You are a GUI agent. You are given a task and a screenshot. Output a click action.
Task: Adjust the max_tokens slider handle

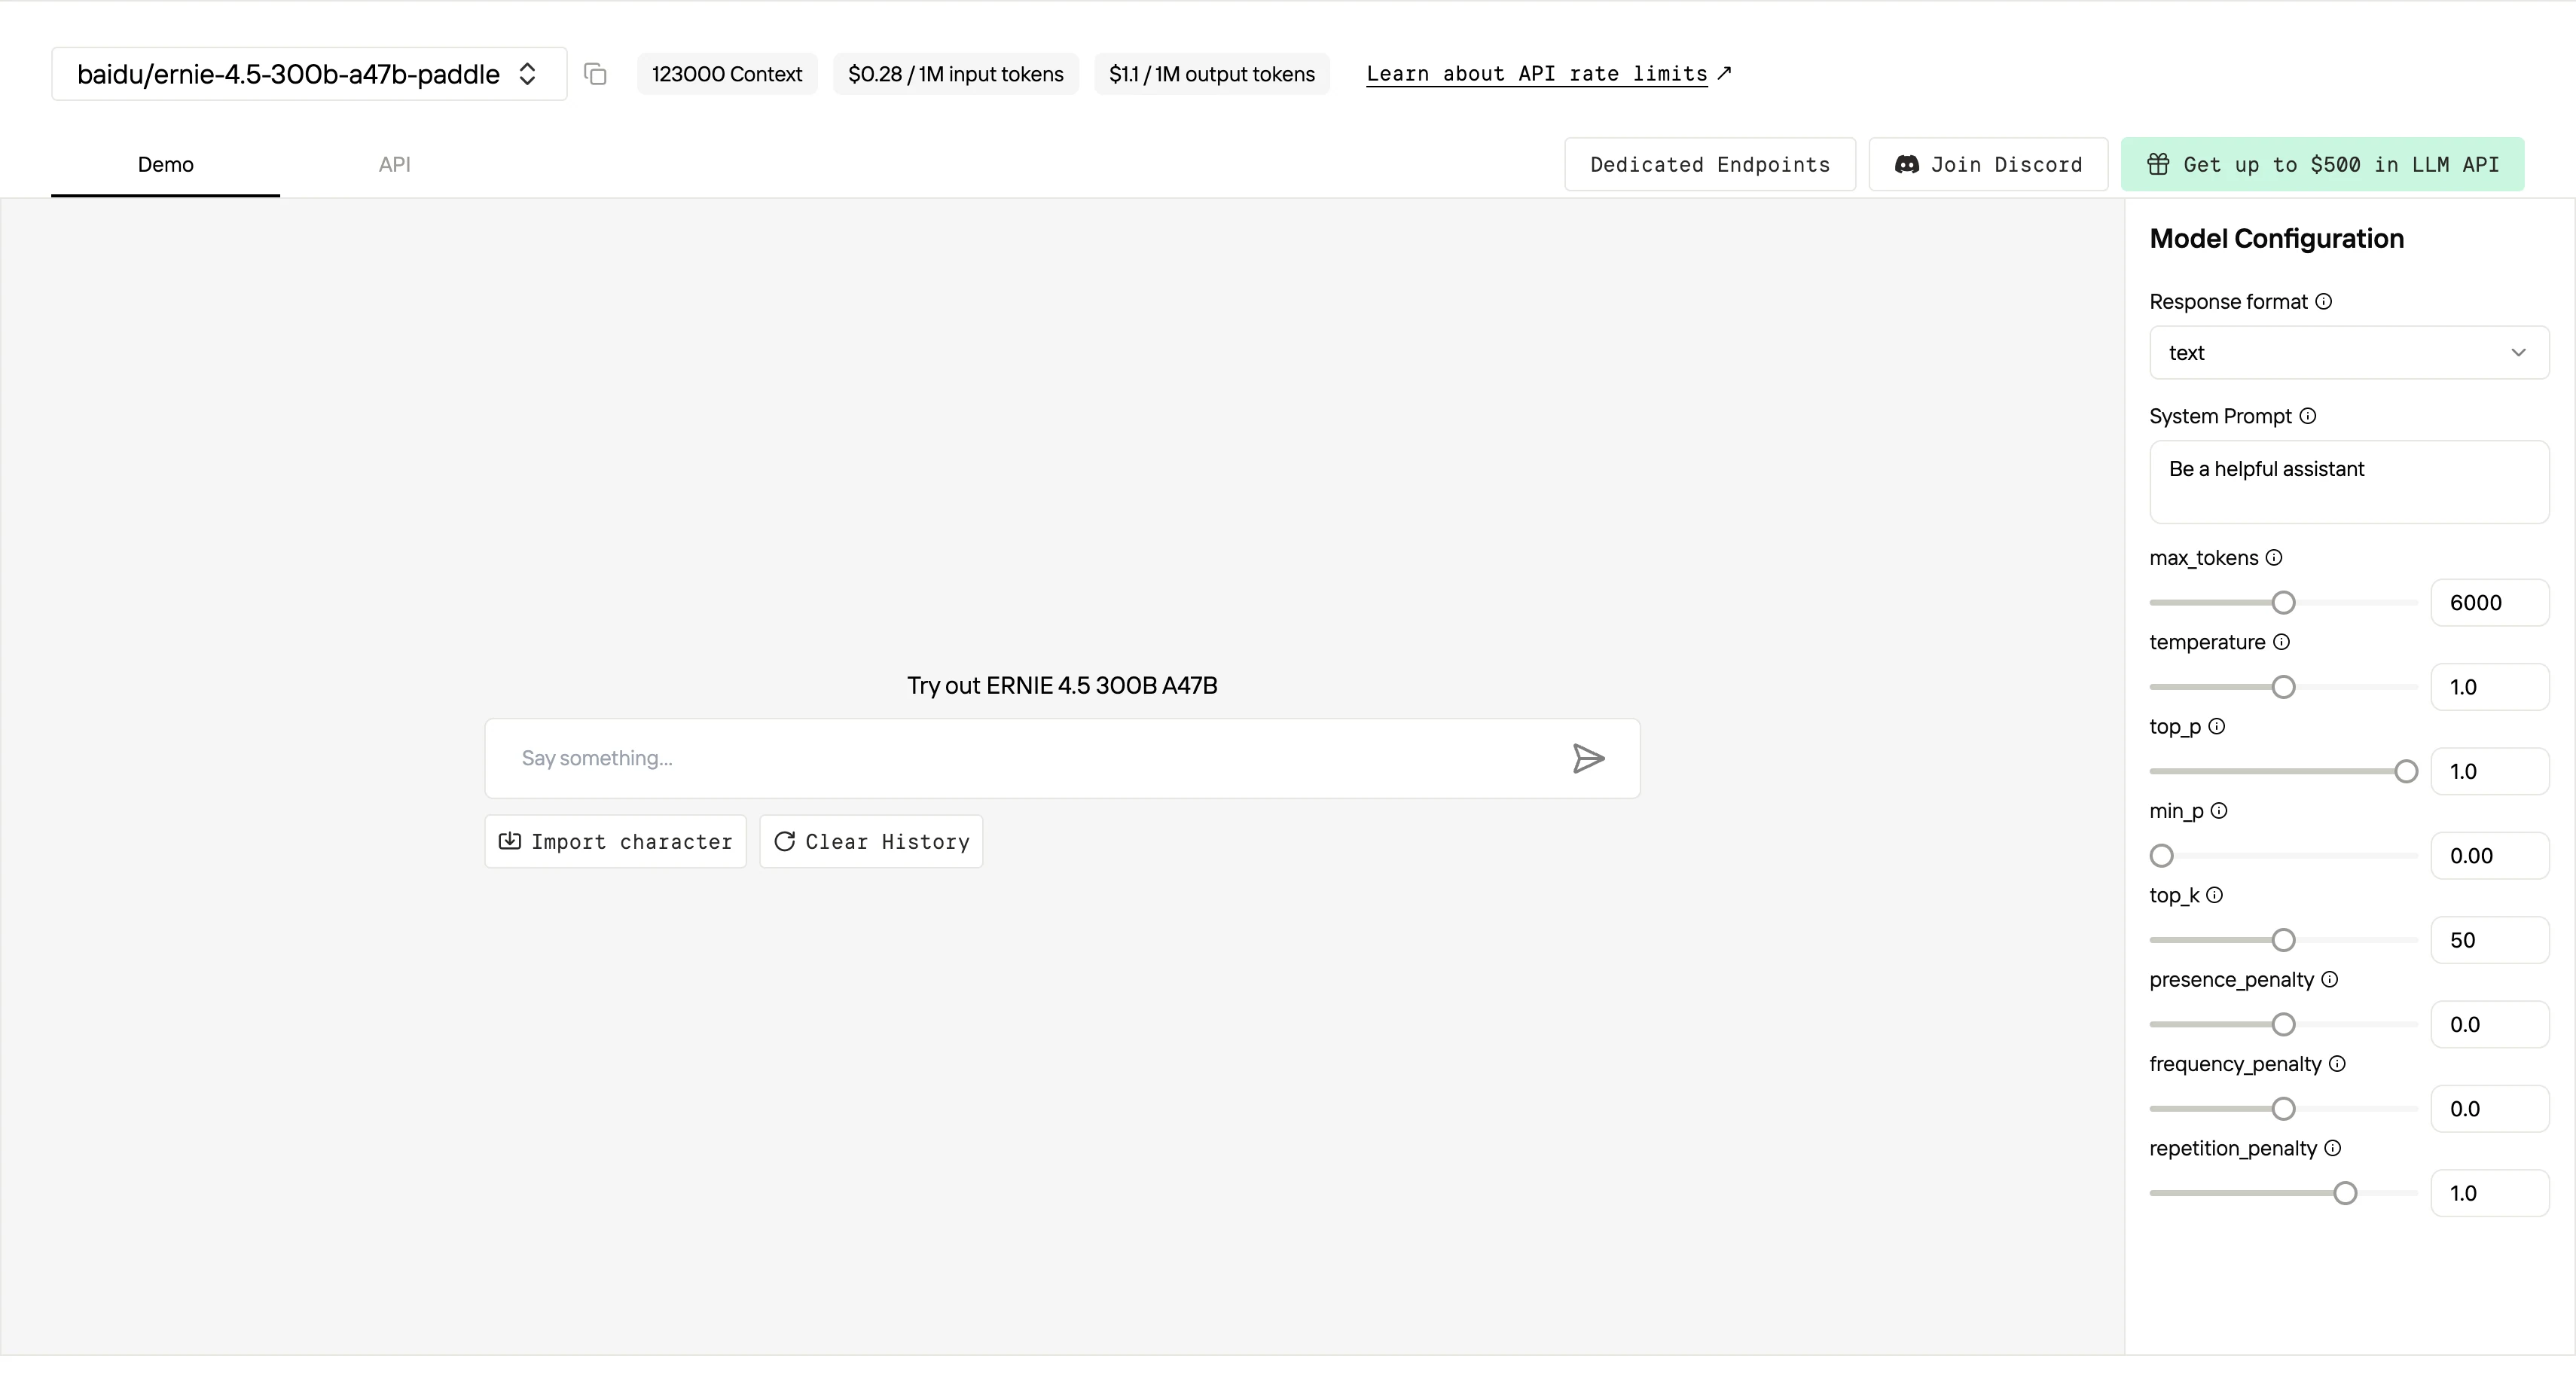pos(2283,603)
